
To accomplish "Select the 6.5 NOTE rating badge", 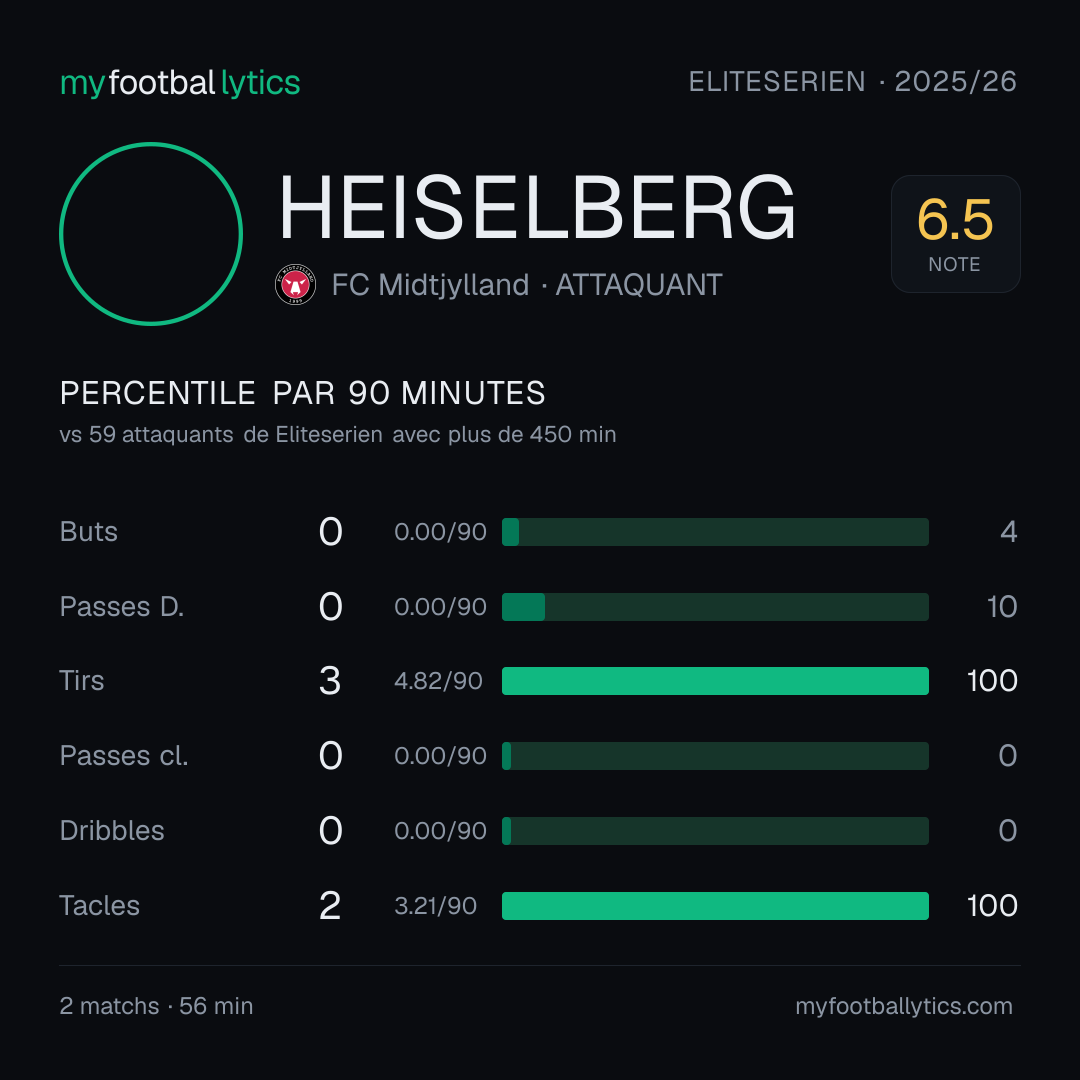I will (955, 234).
